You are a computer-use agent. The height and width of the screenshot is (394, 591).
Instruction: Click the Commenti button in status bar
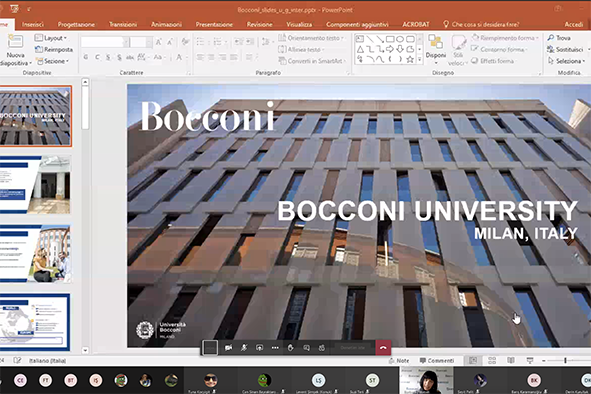click(437, 360)
